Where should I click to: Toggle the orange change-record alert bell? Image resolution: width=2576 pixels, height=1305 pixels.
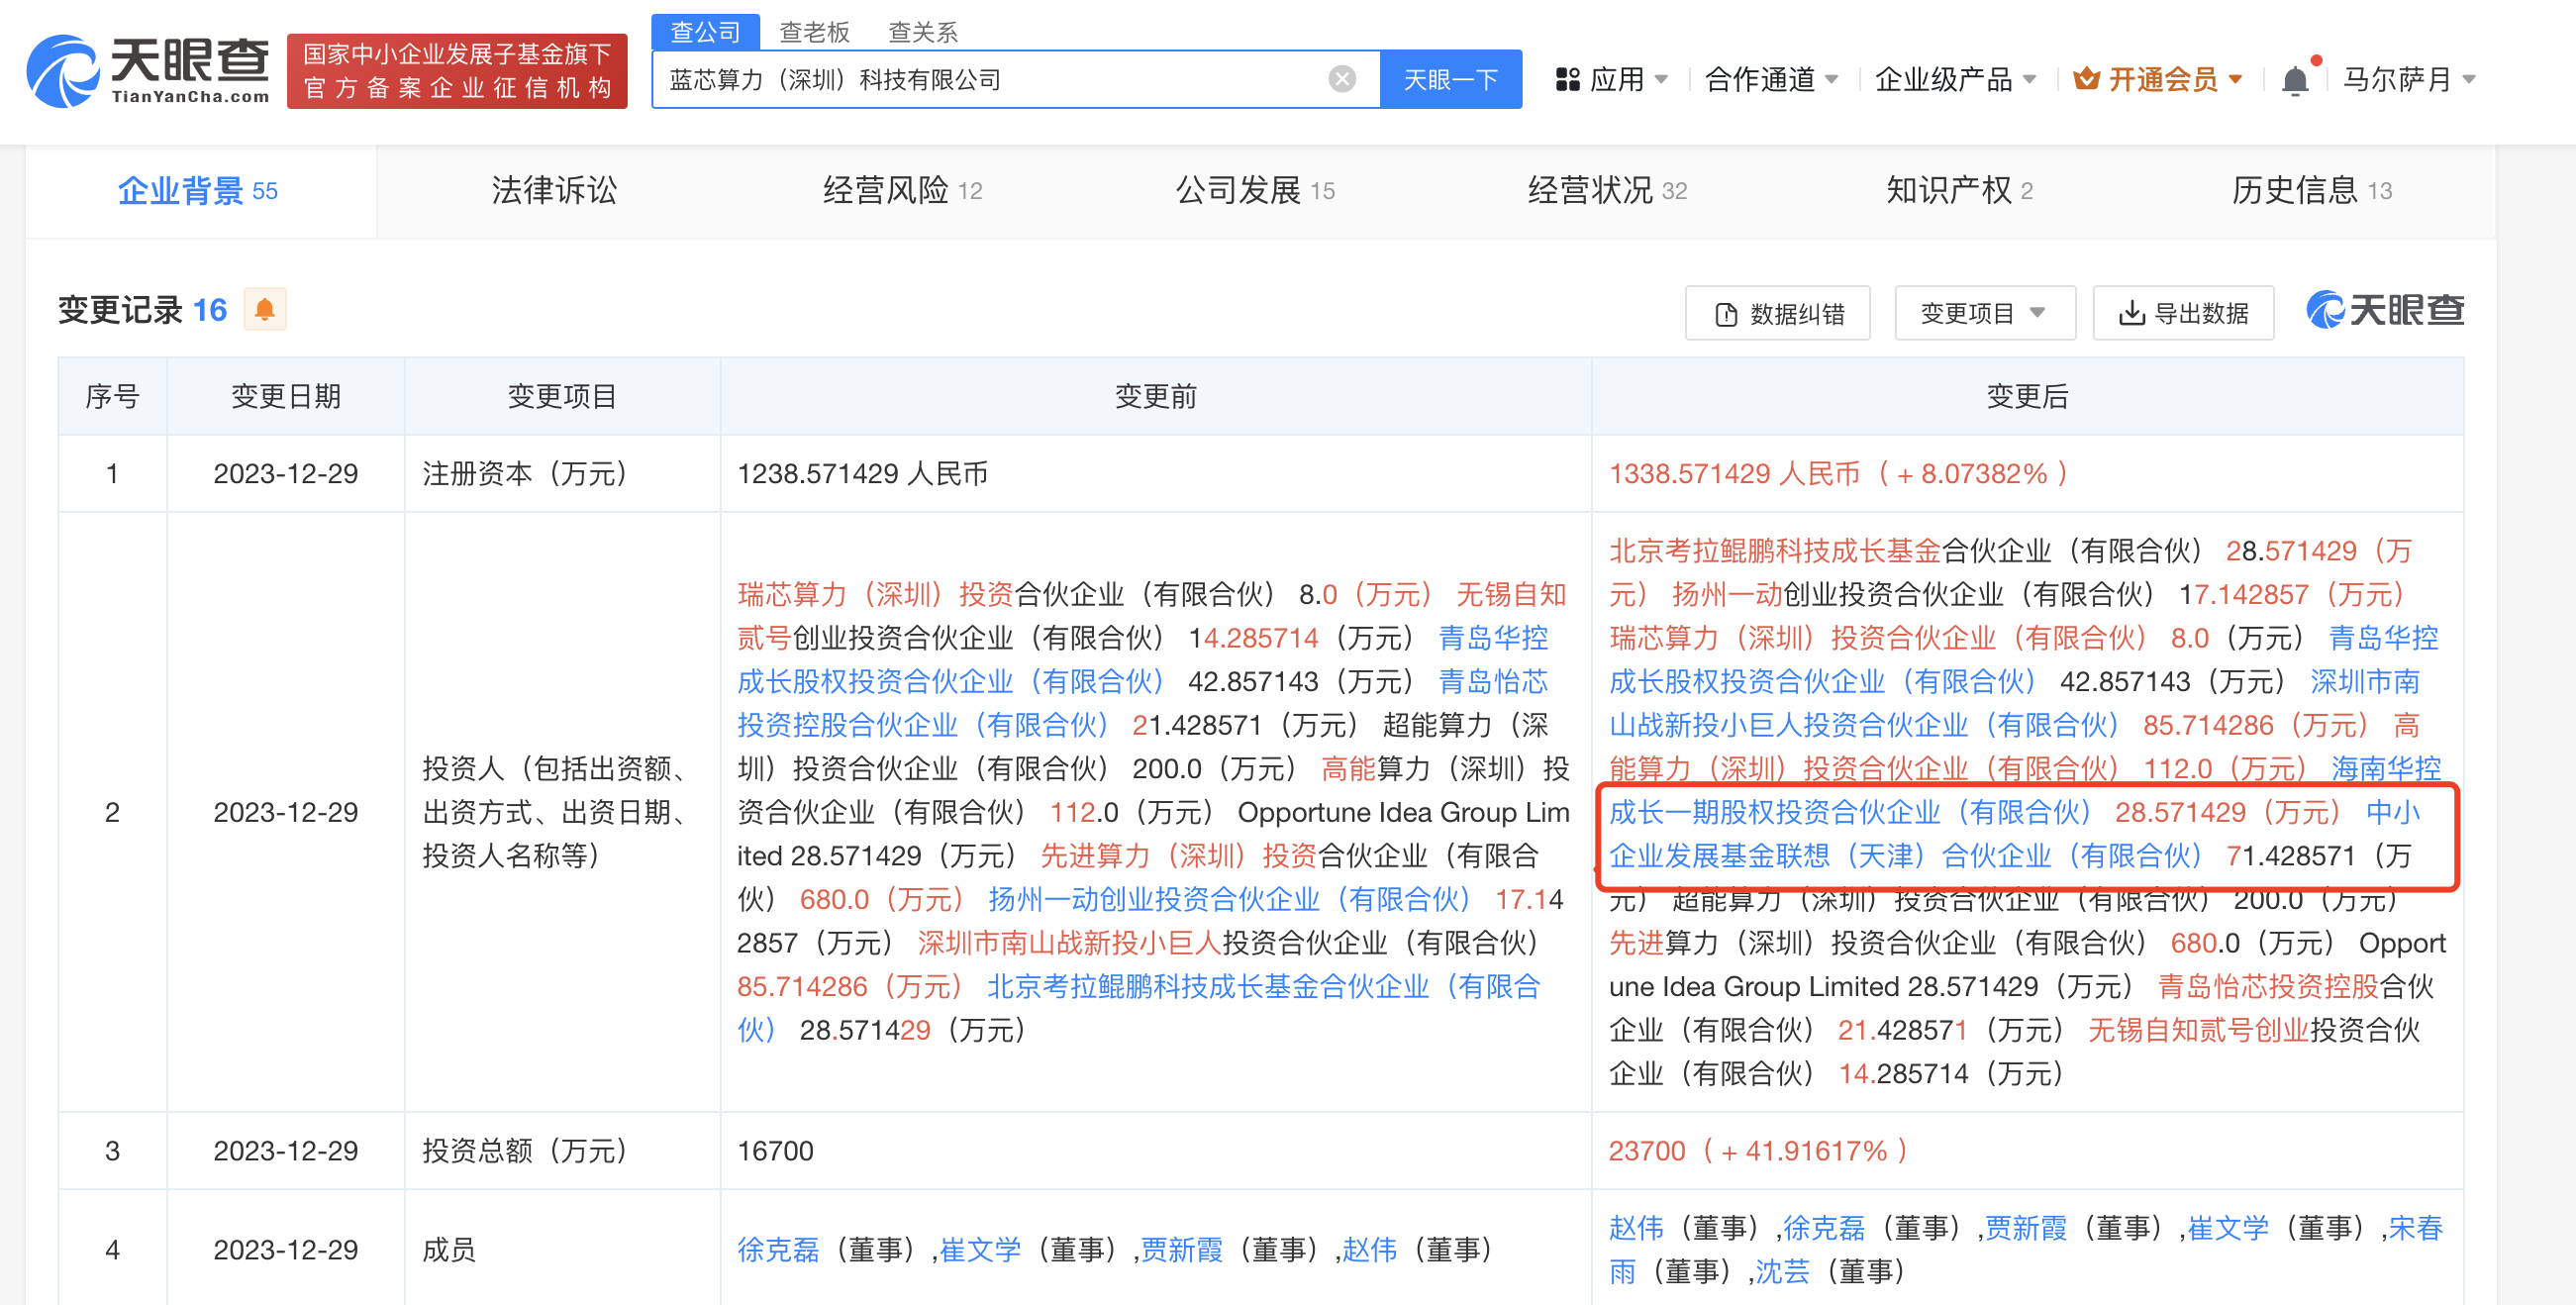tap(264, 310)
